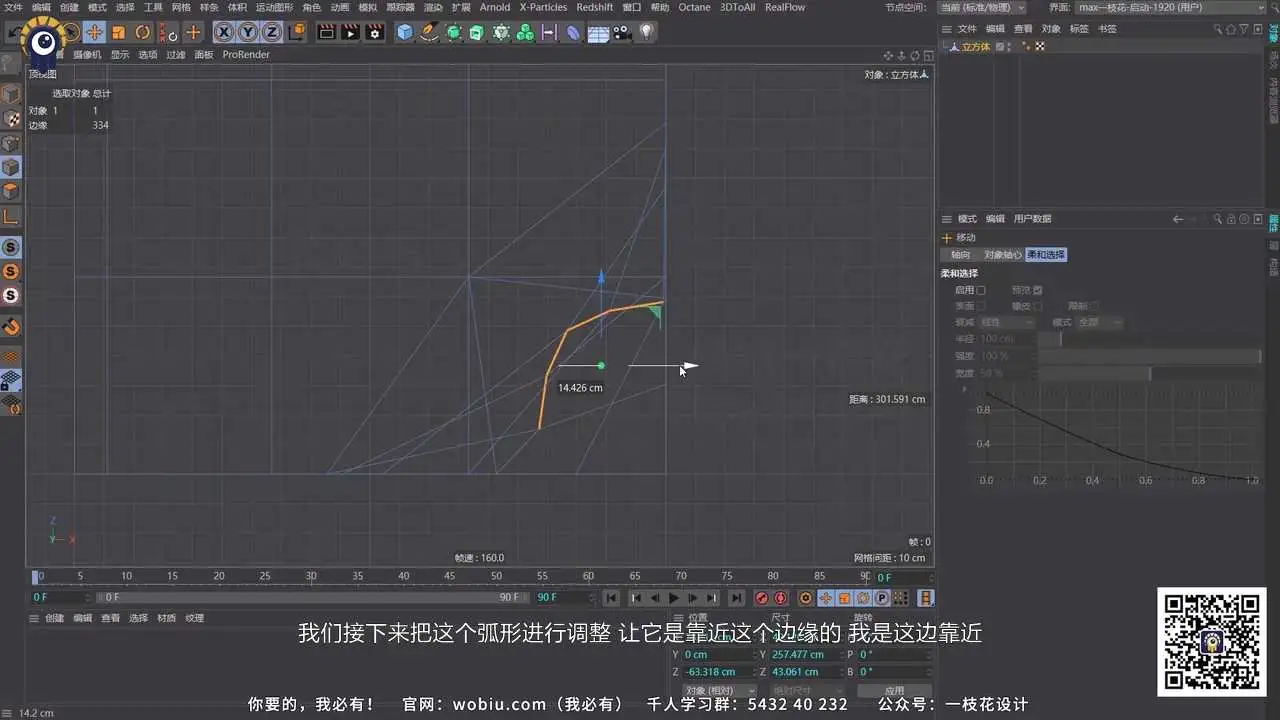The width and height of the screenshot is (1280, 720).
Task: Click the axis L-shaped icon in left sidebar
Action: 11,216
